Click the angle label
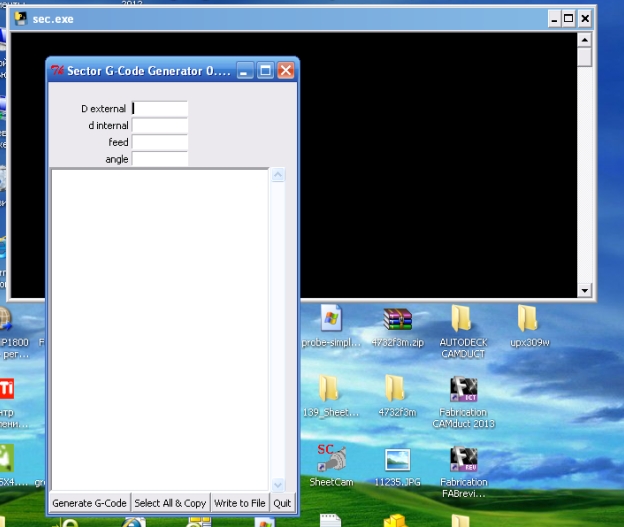 (117, 159)
